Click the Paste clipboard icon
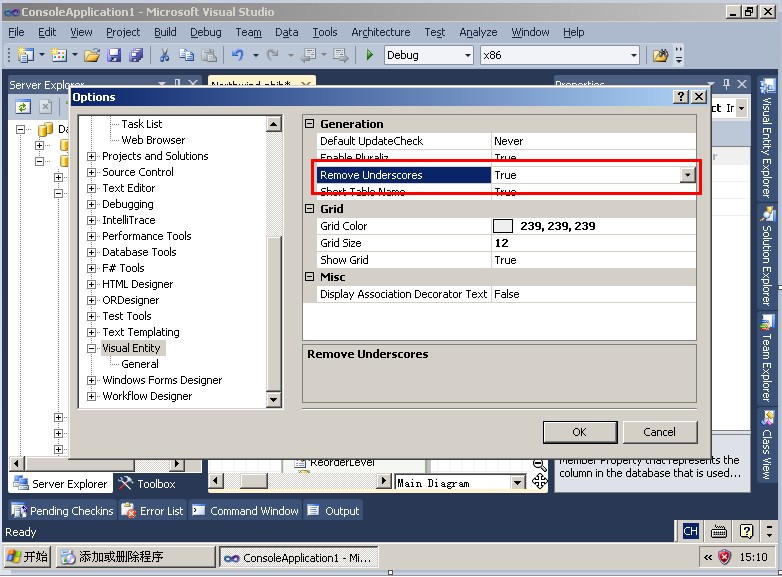 209,55
